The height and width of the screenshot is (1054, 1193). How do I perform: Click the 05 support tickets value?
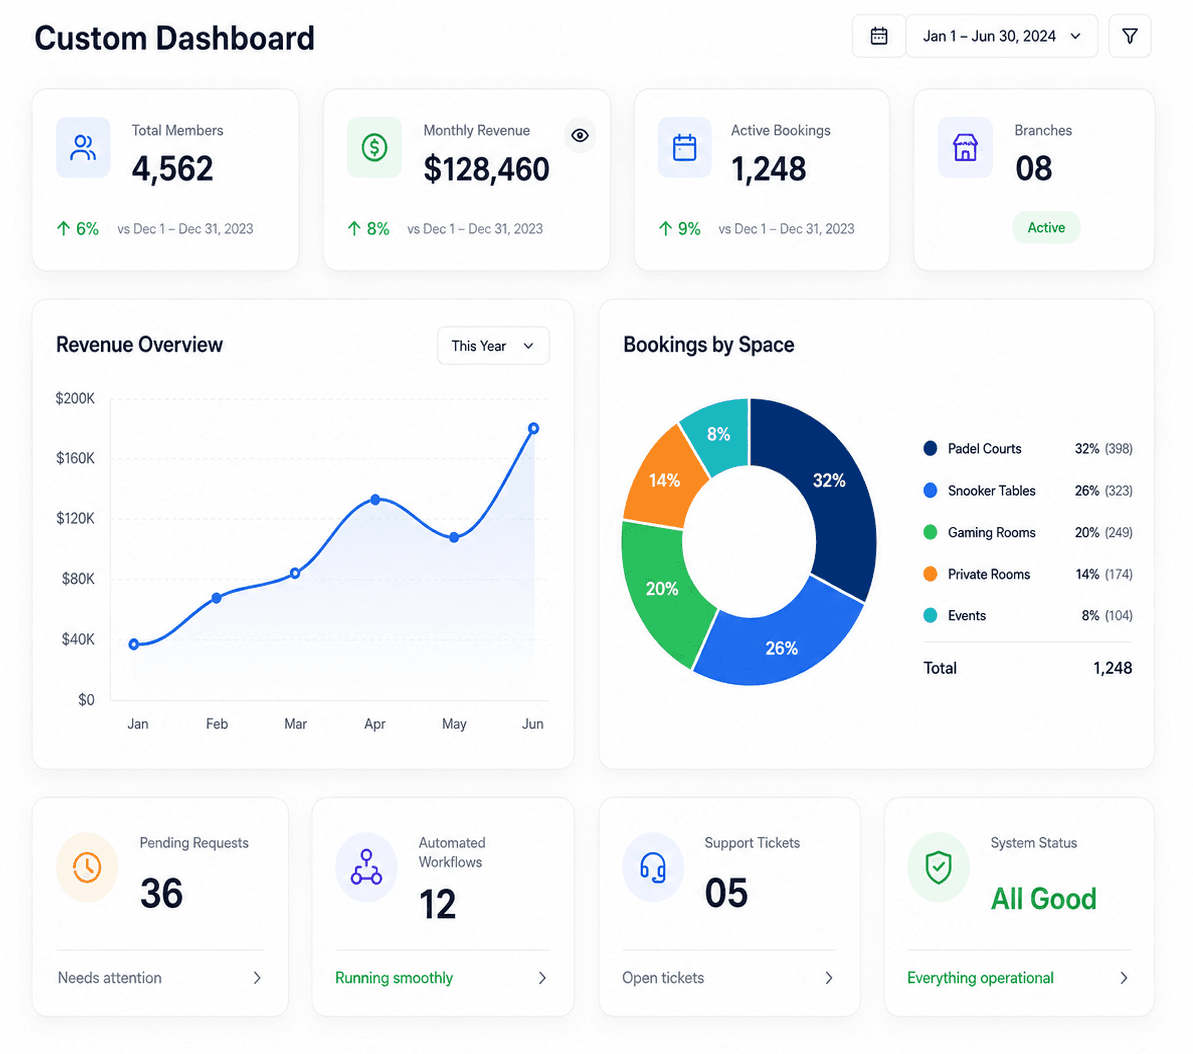pyautogui.click(x=726, y=893)
